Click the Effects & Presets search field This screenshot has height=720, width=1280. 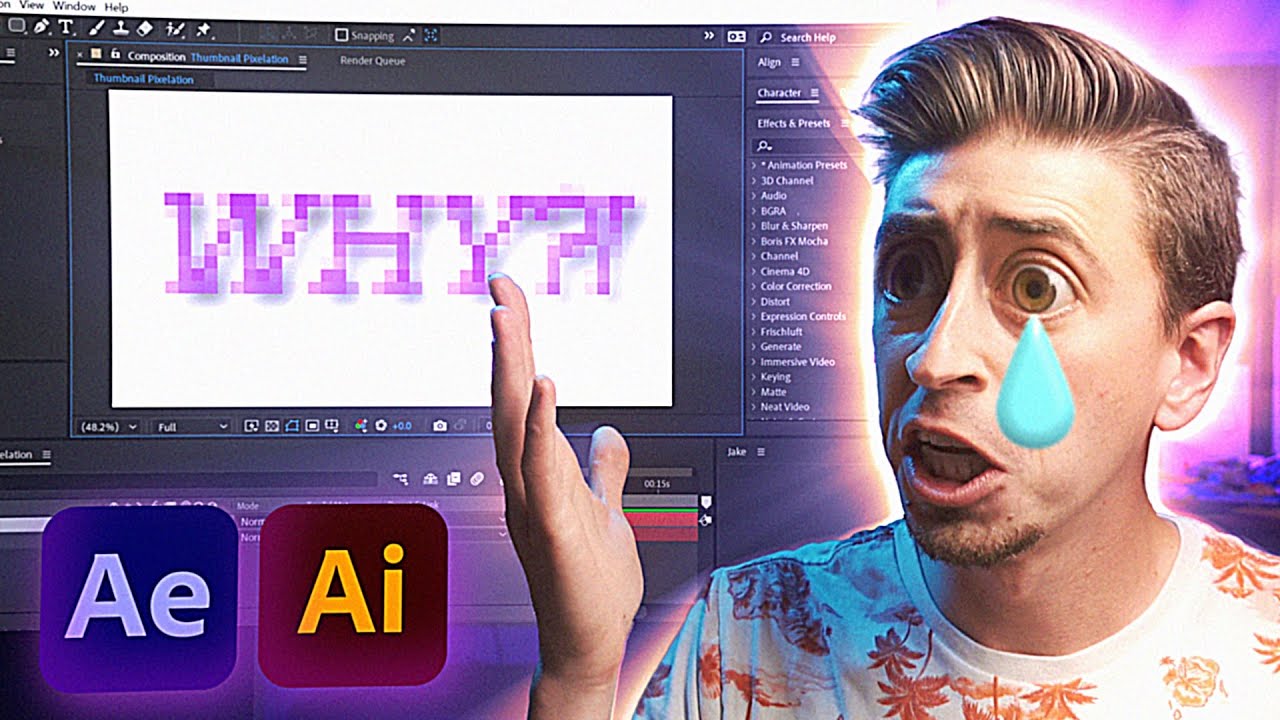(x=800, y=146)
